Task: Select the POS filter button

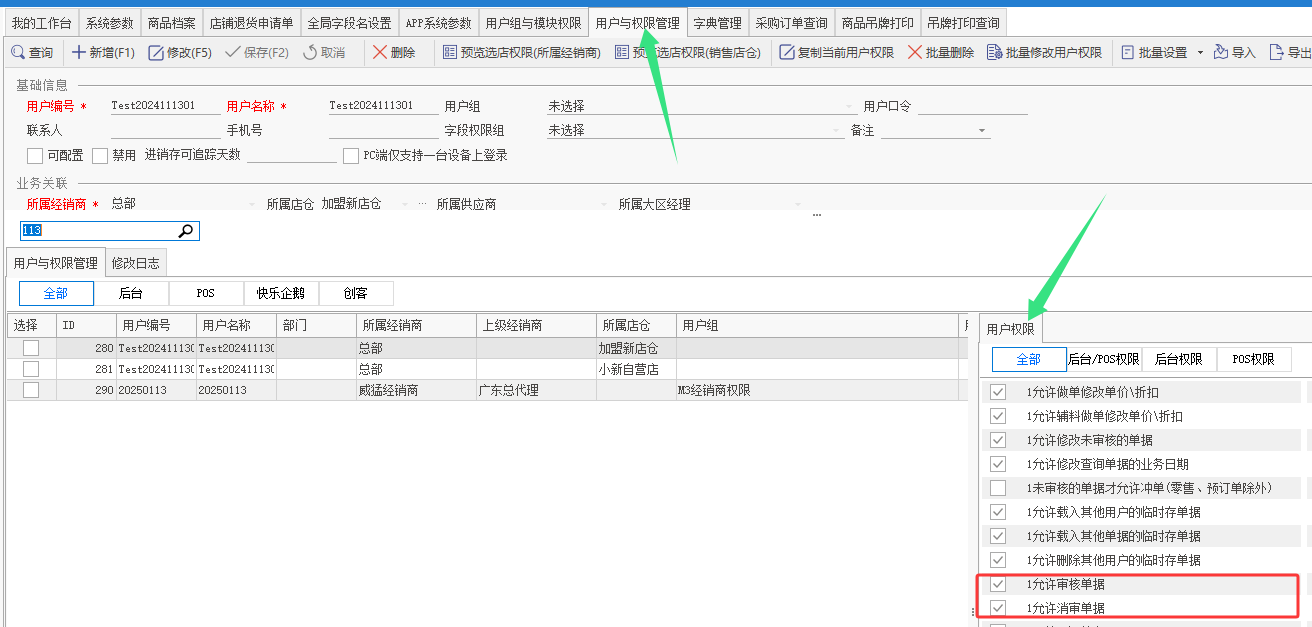Action: pyautogui.click(x=206, y=293)
